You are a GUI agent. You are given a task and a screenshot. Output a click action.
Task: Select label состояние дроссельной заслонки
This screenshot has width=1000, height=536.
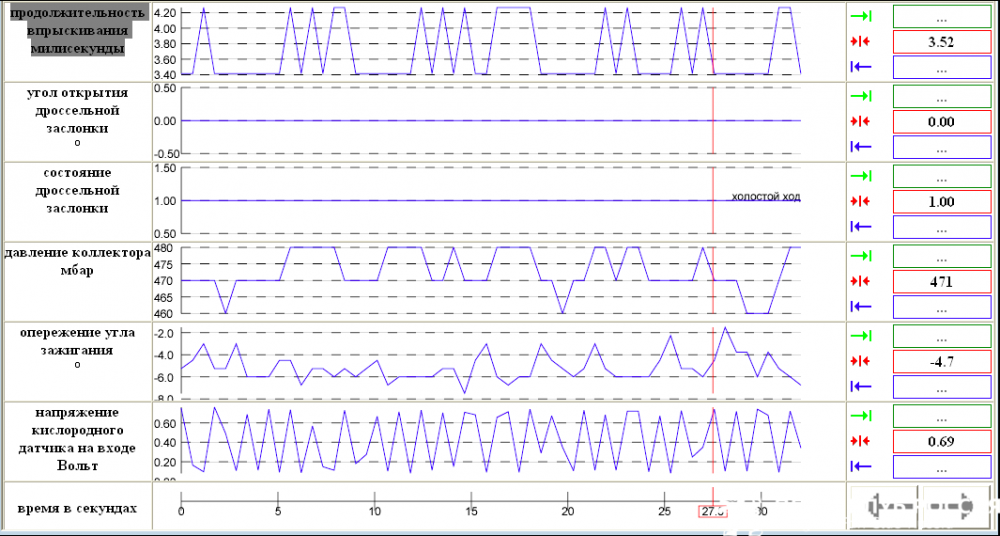click(x=77, y=190)
